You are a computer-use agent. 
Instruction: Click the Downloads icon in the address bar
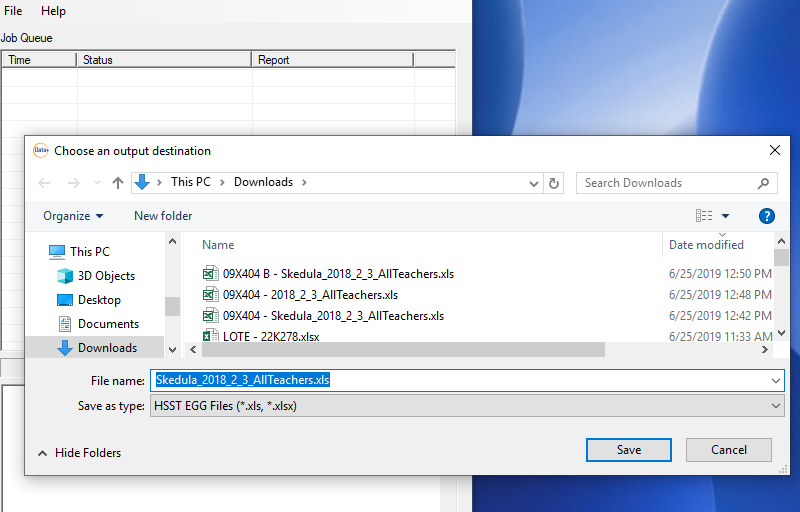pos(142,182)
